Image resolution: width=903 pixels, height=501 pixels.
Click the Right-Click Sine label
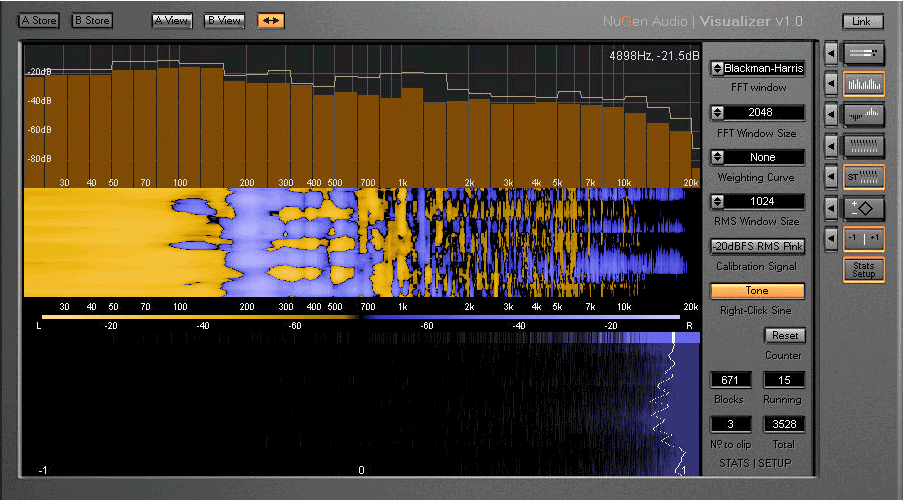(x=756, y=310)
